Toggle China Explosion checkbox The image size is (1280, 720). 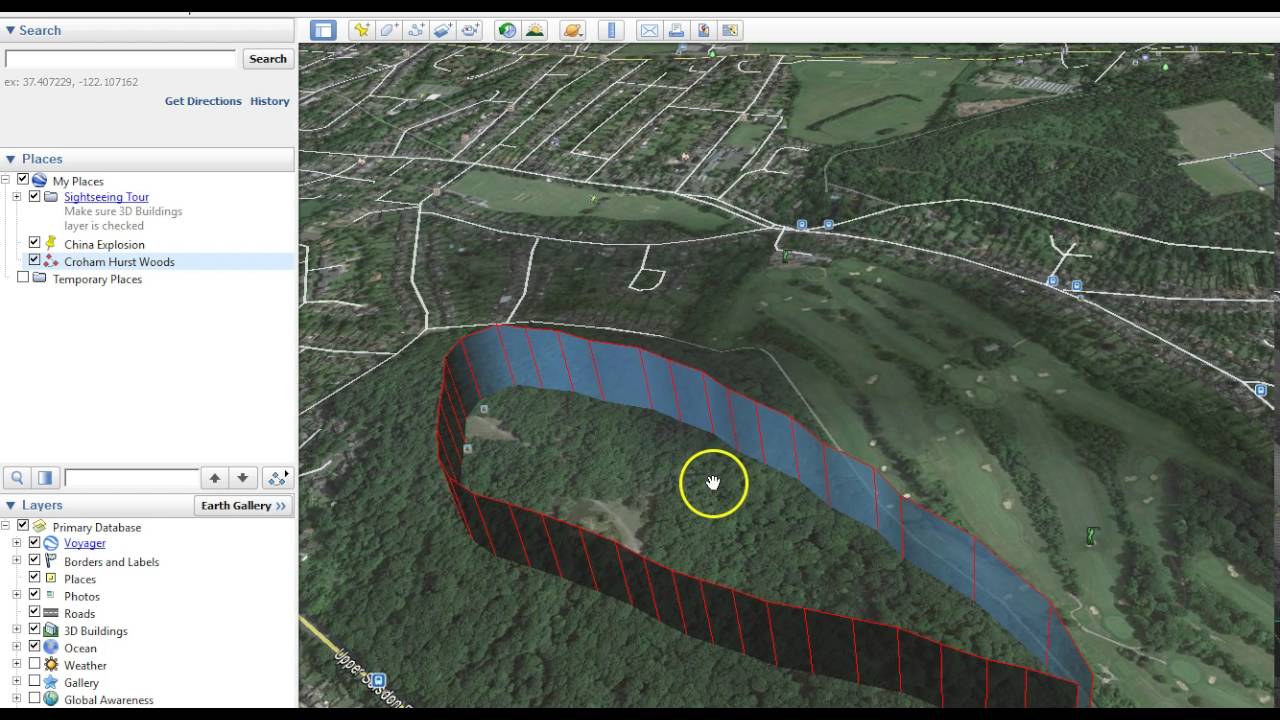coord(35,243)
